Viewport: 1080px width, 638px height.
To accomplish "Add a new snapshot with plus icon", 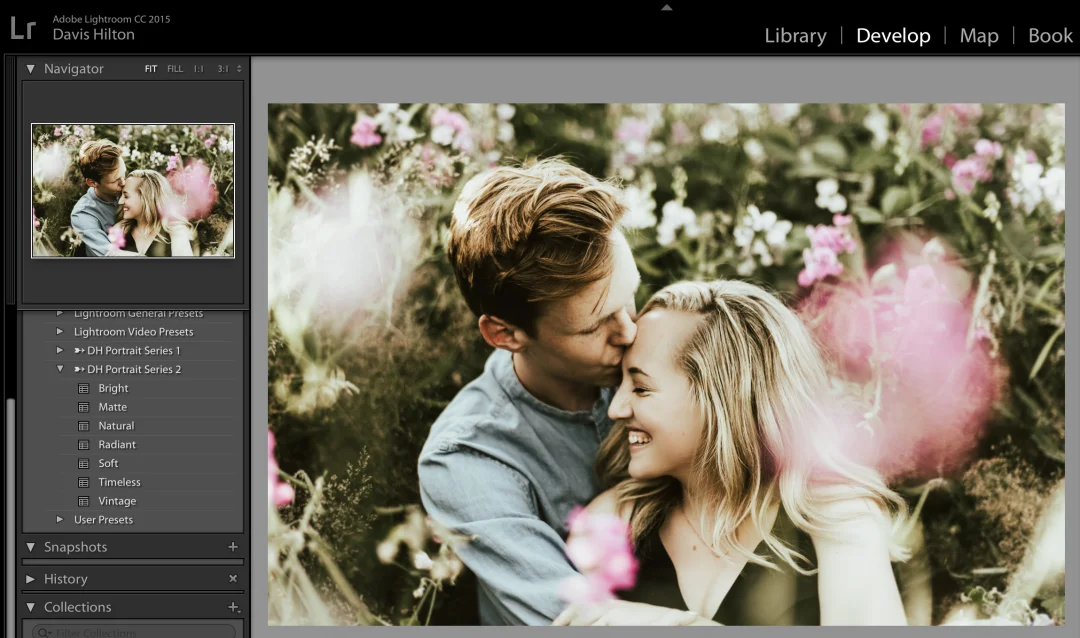I will point(233,547).
